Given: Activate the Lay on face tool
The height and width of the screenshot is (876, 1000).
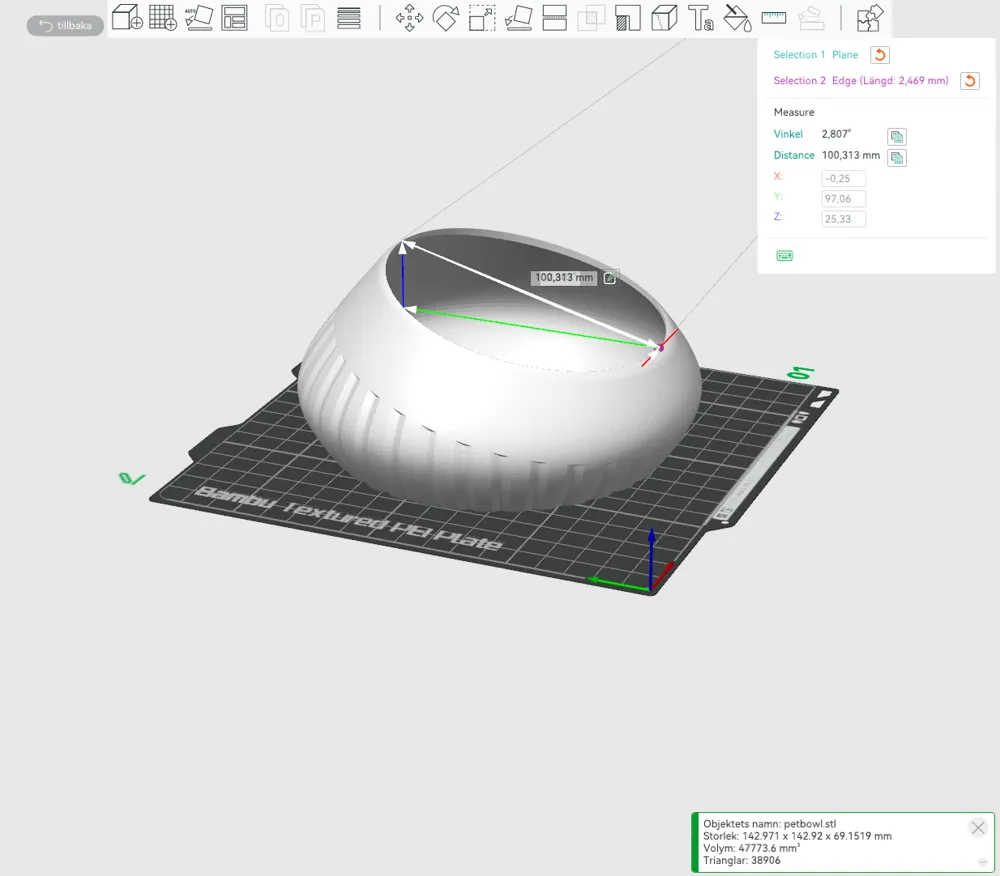Looking at the screenshot, I should [518, 18].
